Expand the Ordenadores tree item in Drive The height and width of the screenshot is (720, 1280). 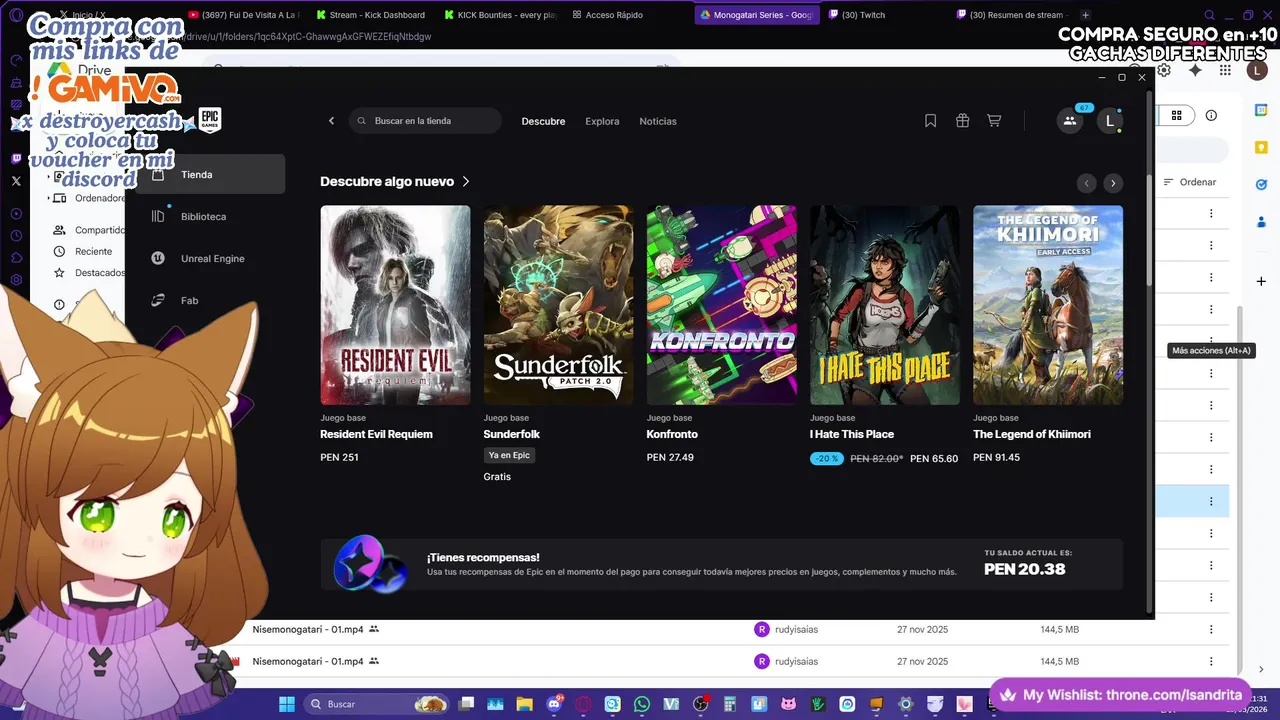(49, 198)
